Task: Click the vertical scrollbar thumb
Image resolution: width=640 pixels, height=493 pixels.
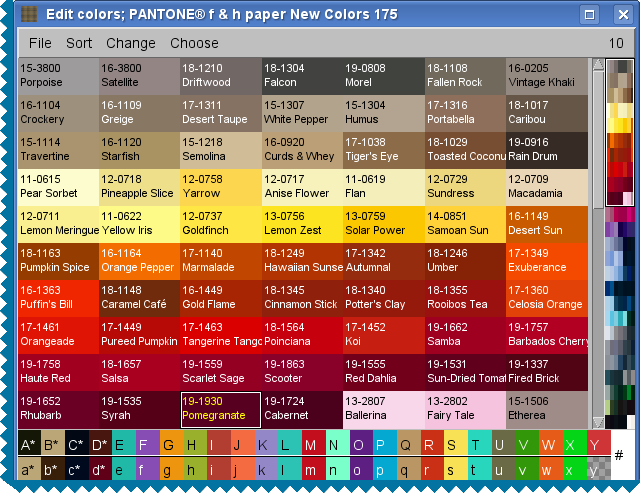Action: 598,140
